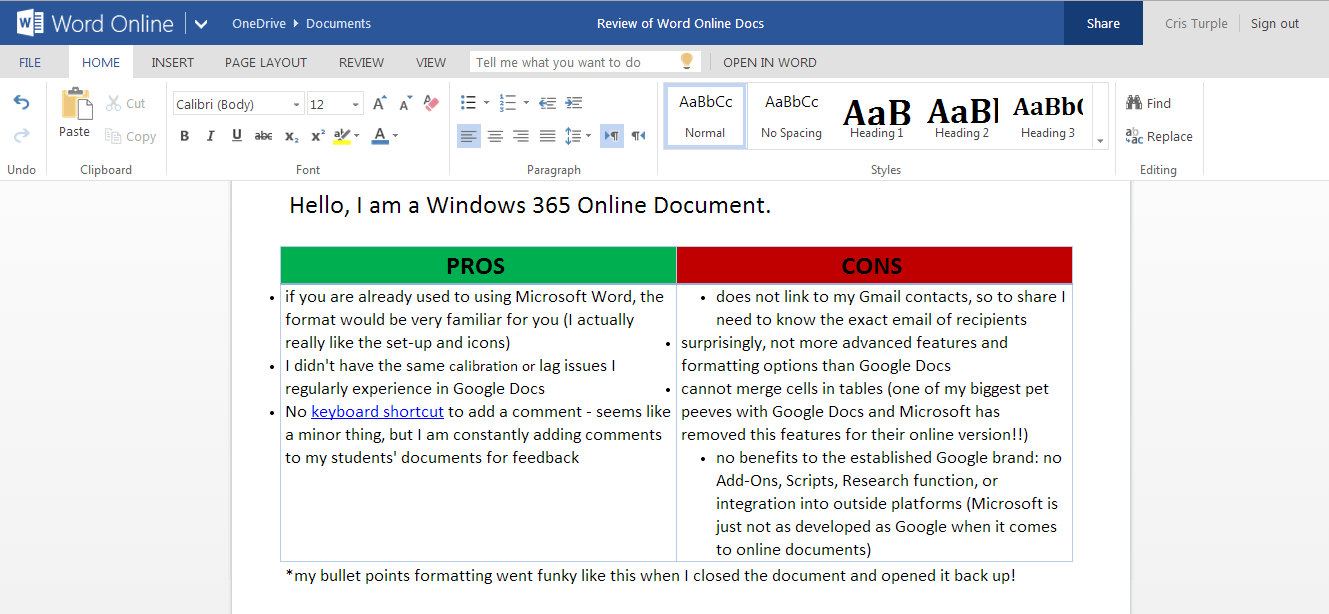This screenshot has height=614, width=1329.
Task: Increase the paragraph indent
Action: 573,103
